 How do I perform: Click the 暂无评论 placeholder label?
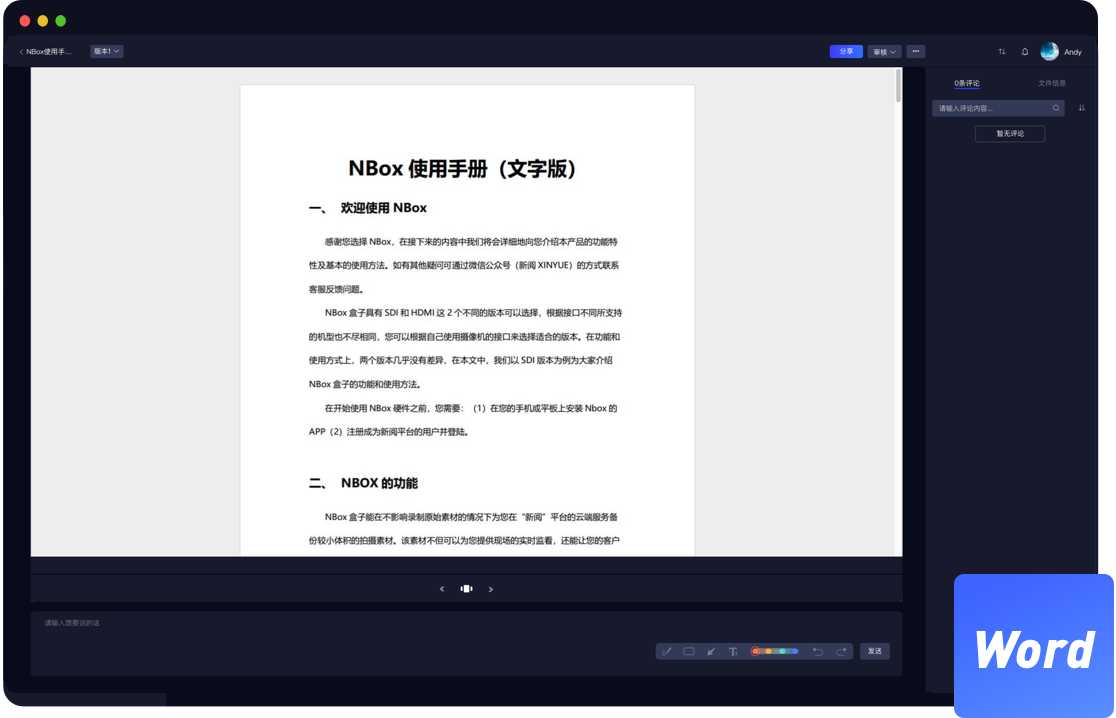pyautogui.click(x=1010, y=134)
